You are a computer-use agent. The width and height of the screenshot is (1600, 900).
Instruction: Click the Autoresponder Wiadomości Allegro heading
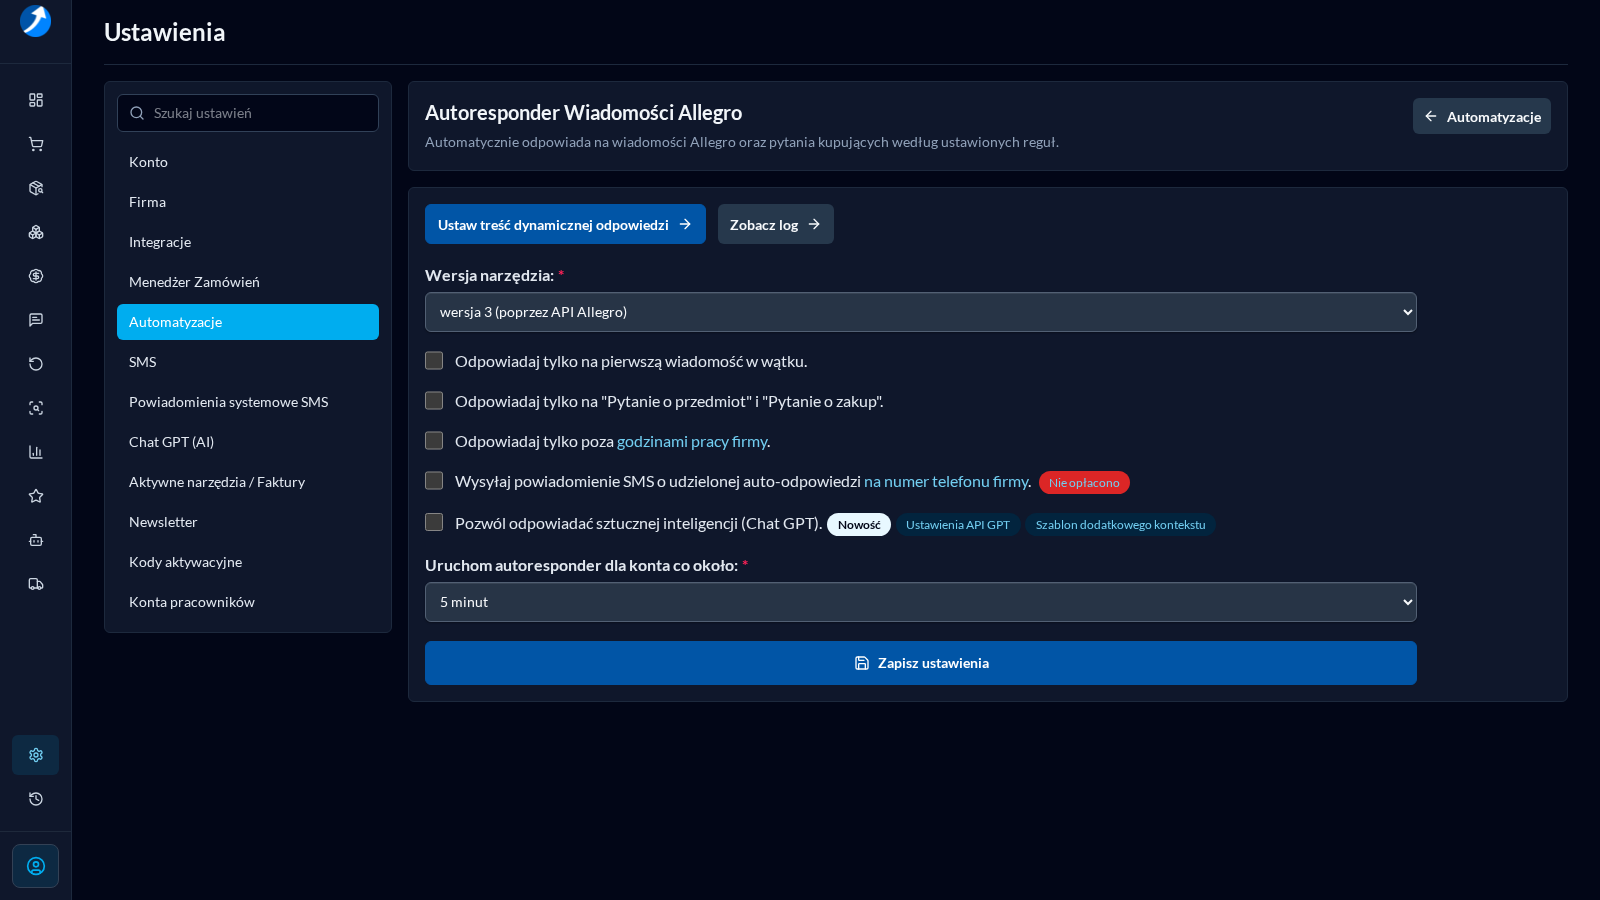click(x=583, y=112)
